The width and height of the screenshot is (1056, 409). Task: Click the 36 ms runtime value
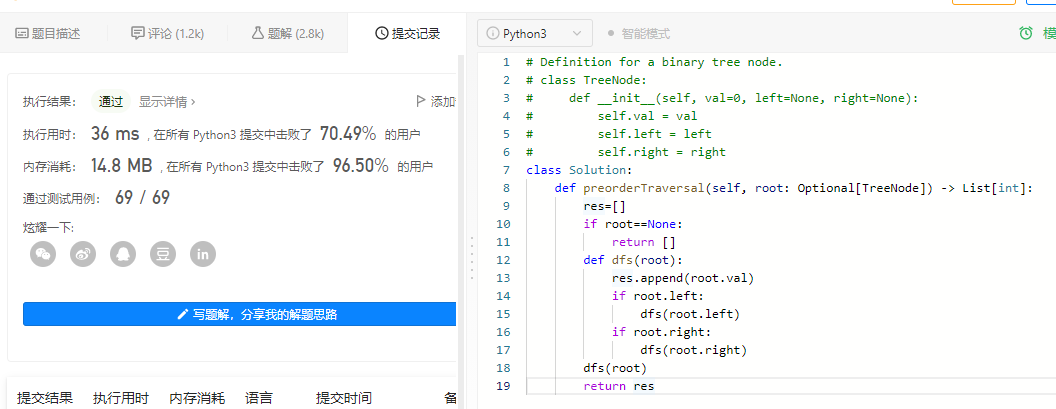point(115,133)
